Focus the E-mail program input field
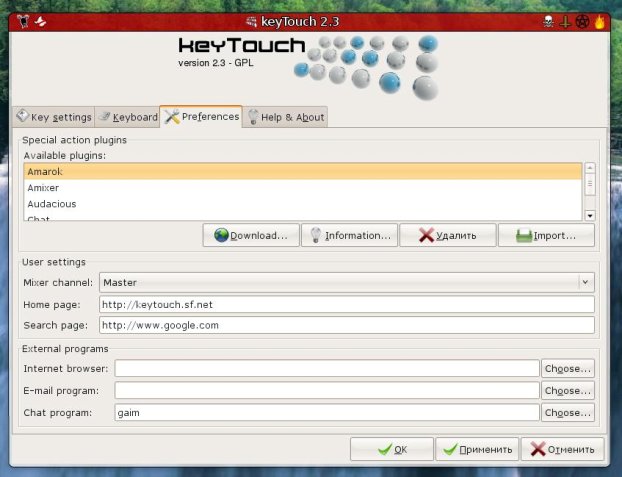The width and height of the screenshot is (622, 477). pyautogui.click(x=327, y=390)
